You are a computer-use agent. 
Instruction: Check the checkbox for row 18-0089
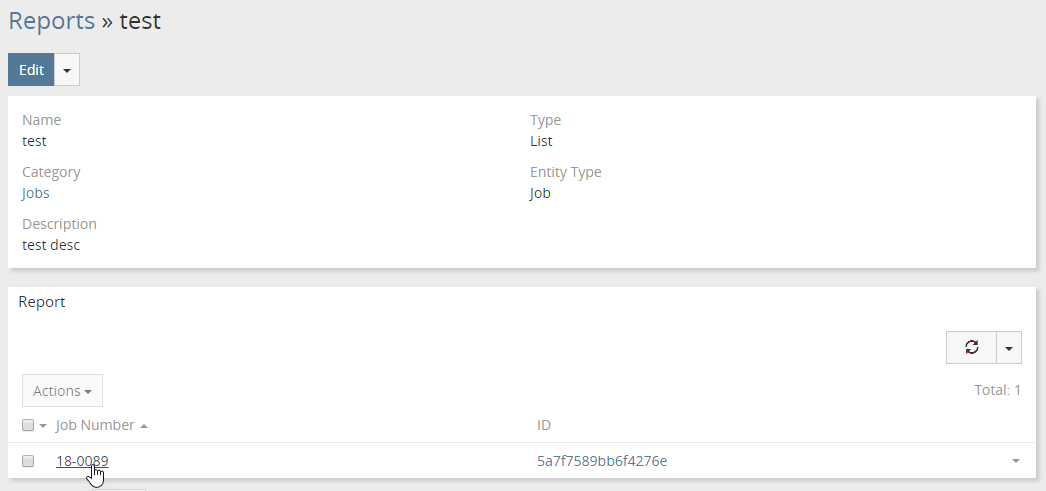pyautogui.click(x=28, y=461)
